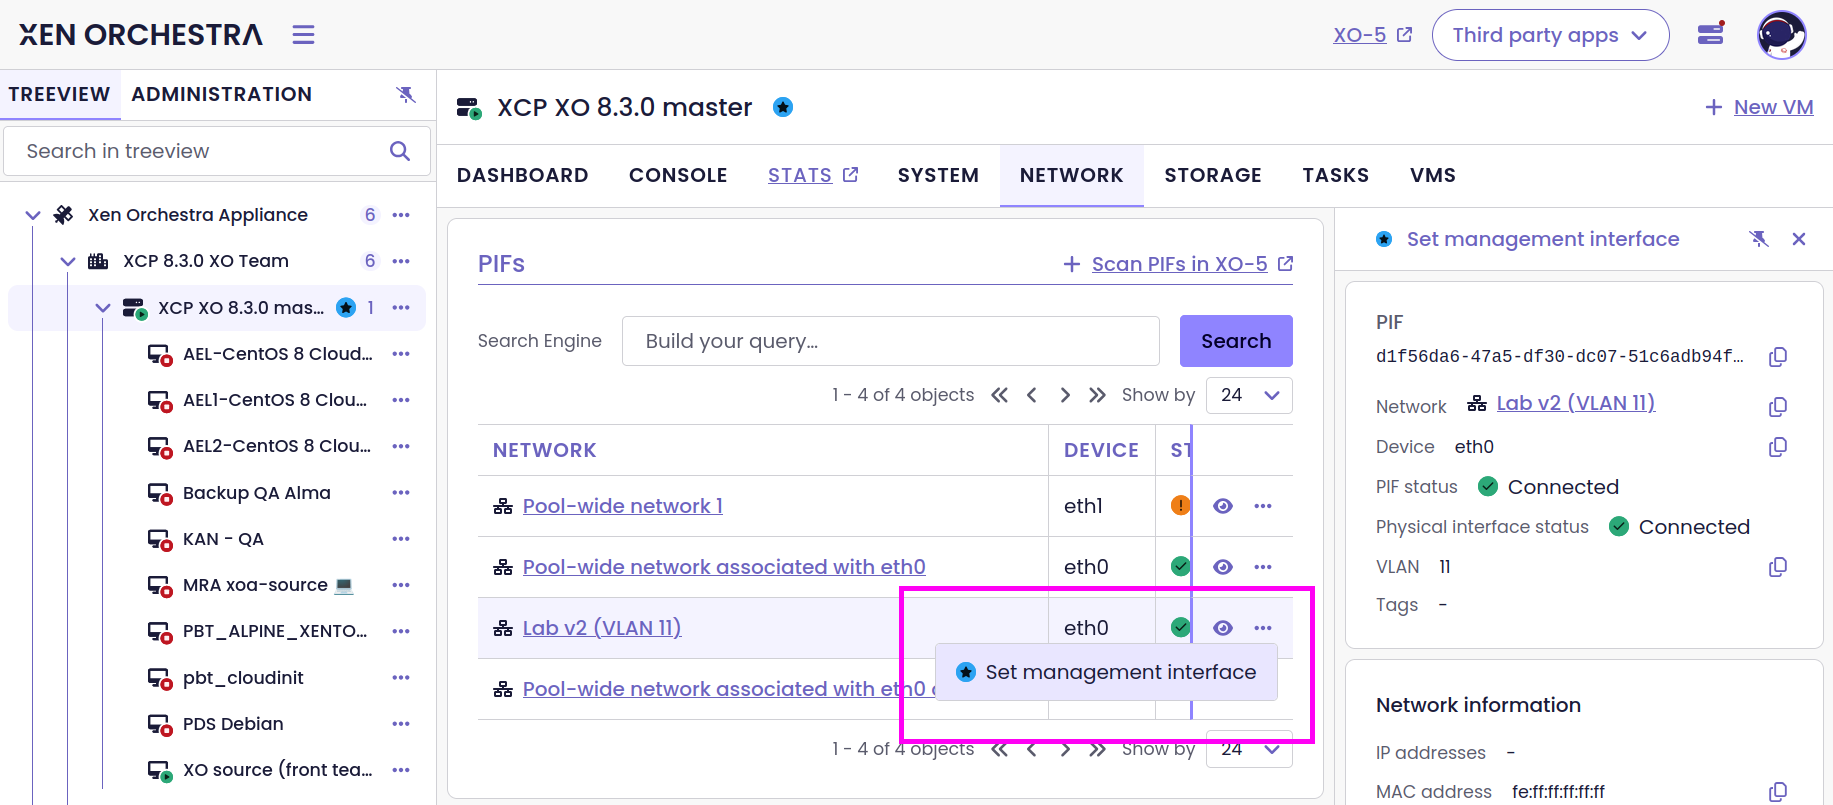Select the pbt_cloudinit VM
This screenshot has height=805, width=1833.
tap(243, 678)
